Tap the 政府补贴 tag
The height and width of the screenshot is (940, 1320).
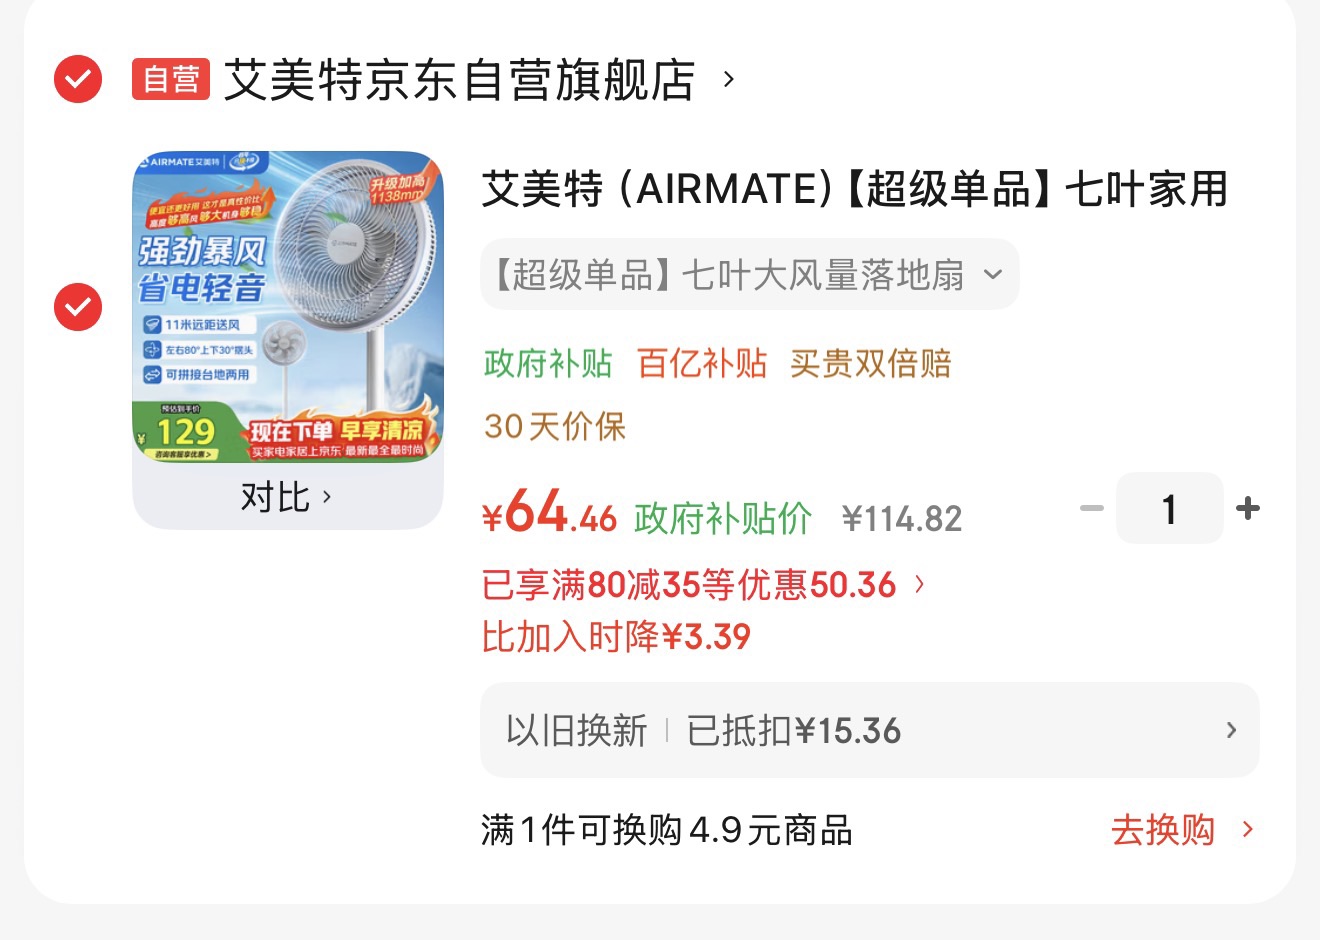(x=548, y=363)
